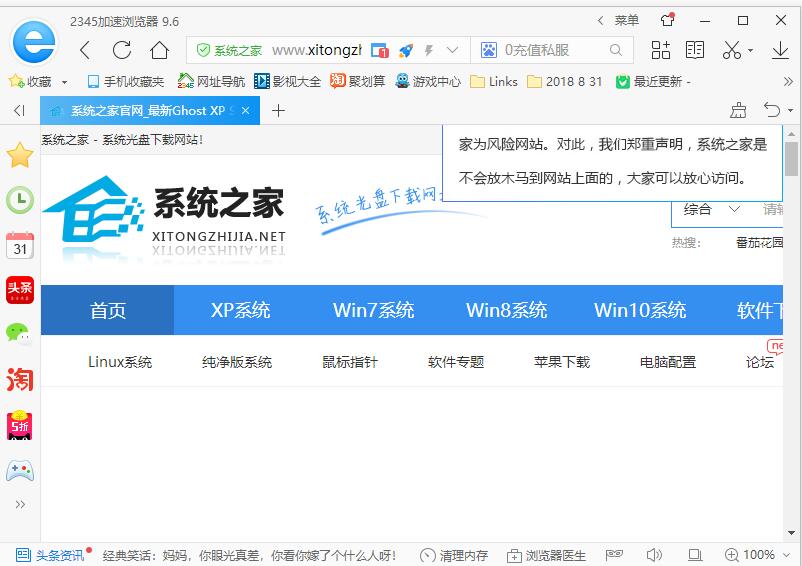Screen dimensions: 802x566
Task: Open the browser home page icon
Action: [159, 50]
